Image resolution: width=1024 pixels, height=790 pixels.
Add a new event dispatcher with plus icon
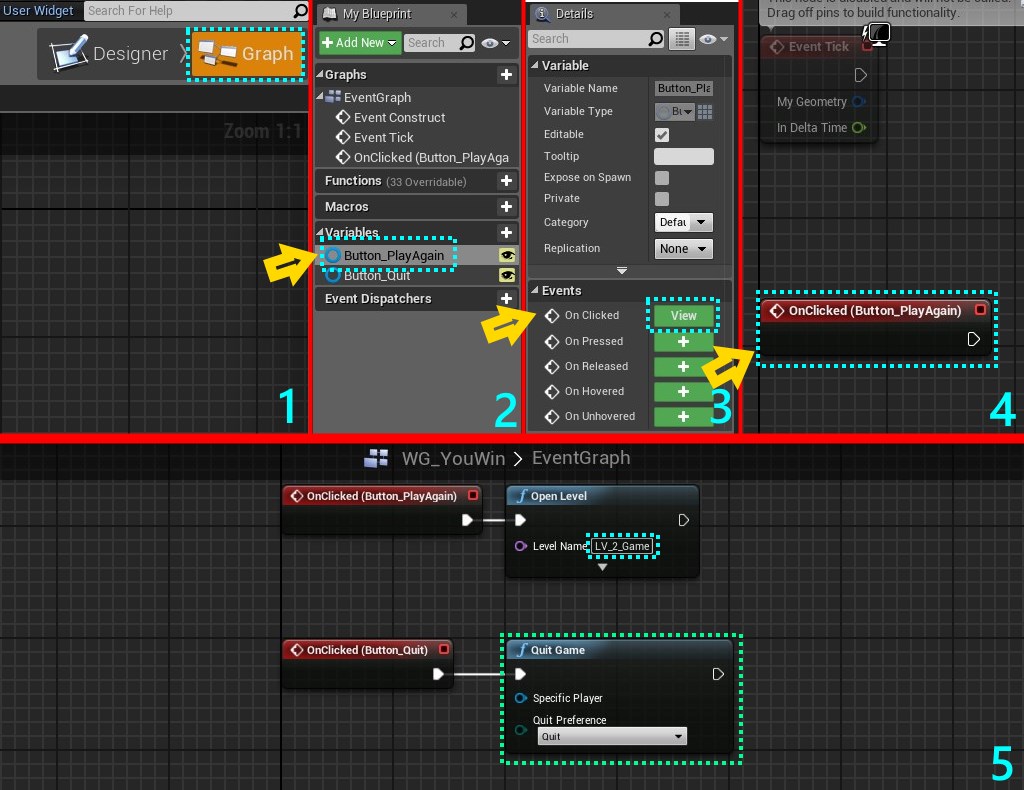[x=506, y=298]
